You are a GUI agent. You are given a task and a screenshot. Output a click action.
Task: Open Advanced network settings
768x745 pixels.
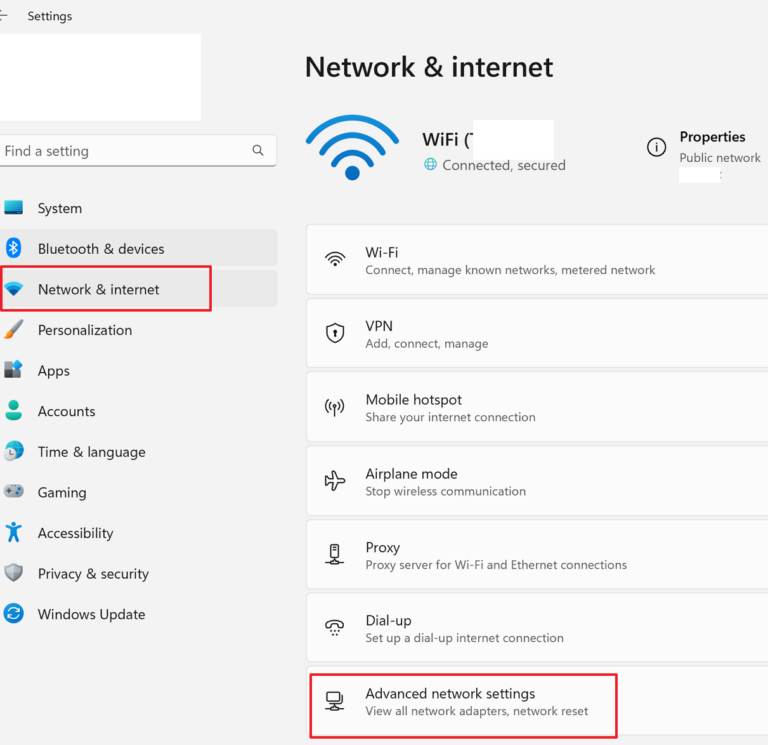coord(537,701)
